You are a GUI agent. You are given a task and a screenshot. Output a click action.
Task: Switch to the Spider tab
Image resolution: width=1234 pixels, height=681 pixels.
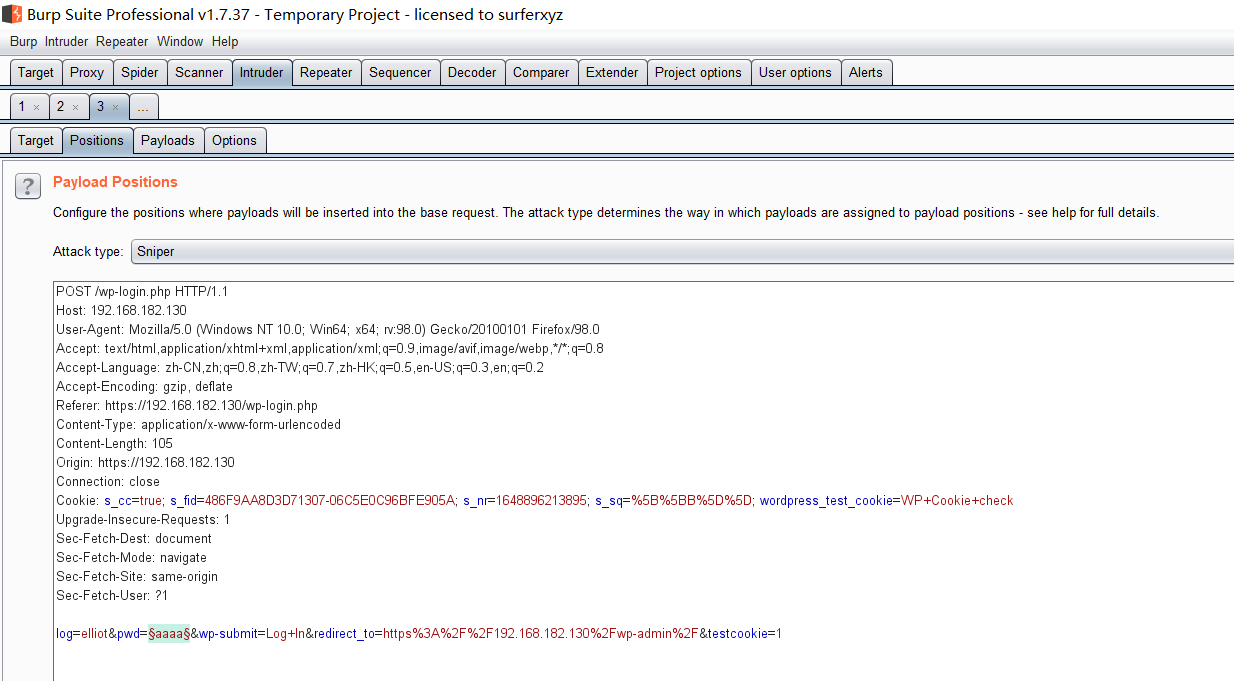click(140, 72)
